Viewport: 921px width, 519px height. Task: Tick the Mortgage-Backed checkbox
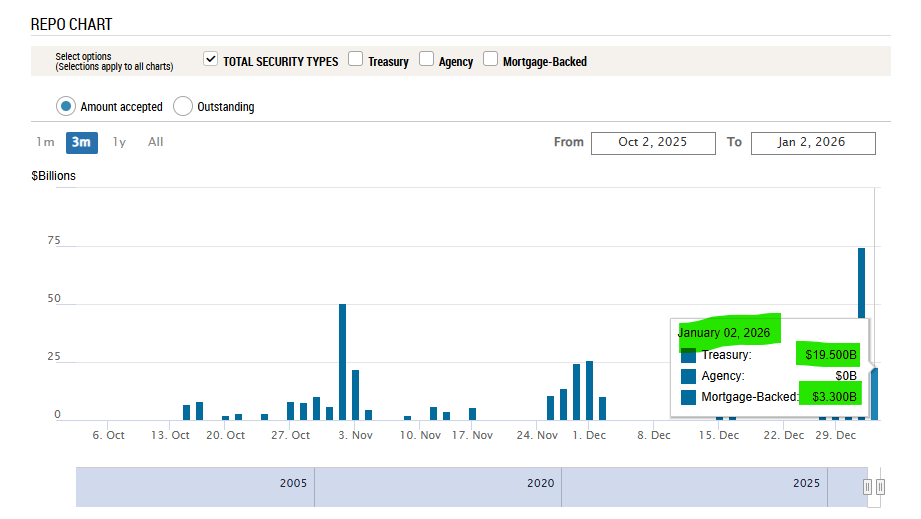coord(490,60)
